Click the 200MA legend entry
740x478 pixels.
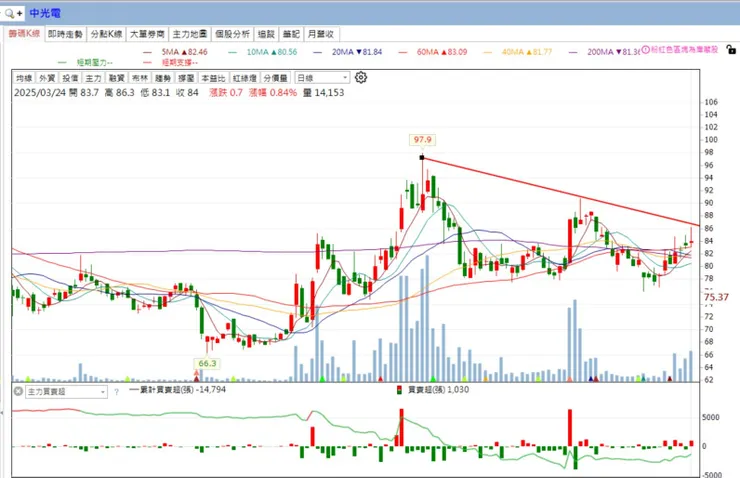pyautogui.click(x=613, y=52)
